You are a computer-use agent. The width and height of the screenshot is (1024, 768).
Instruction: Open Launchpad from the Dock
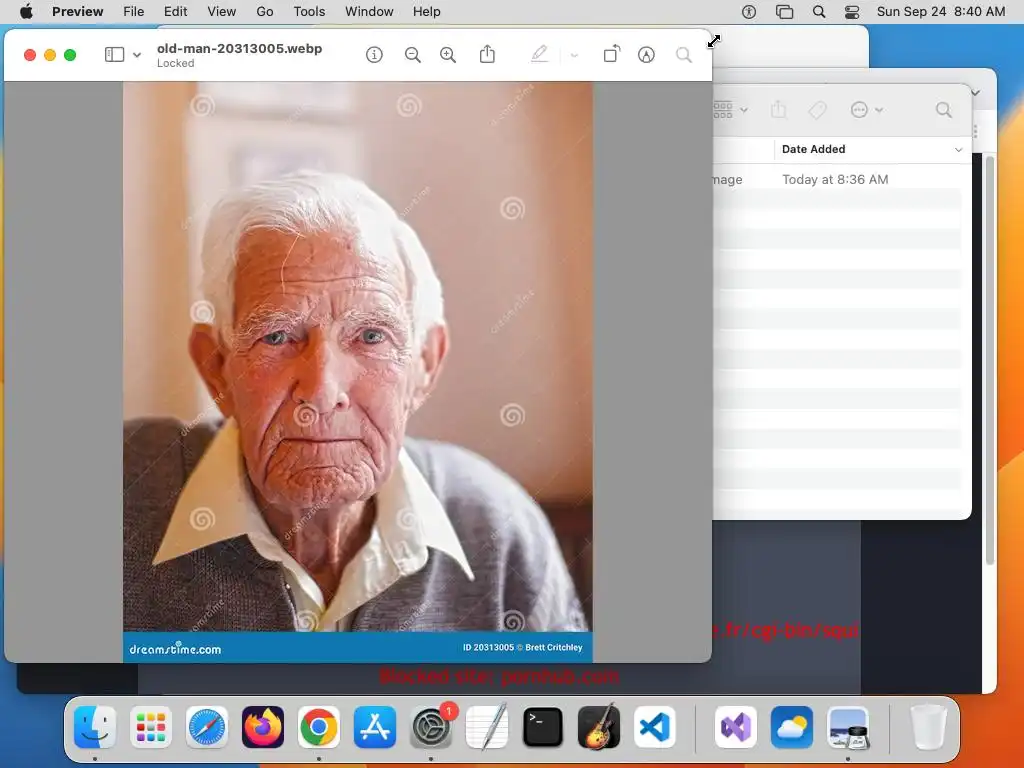pyautogui.click(x=151, y=727)
